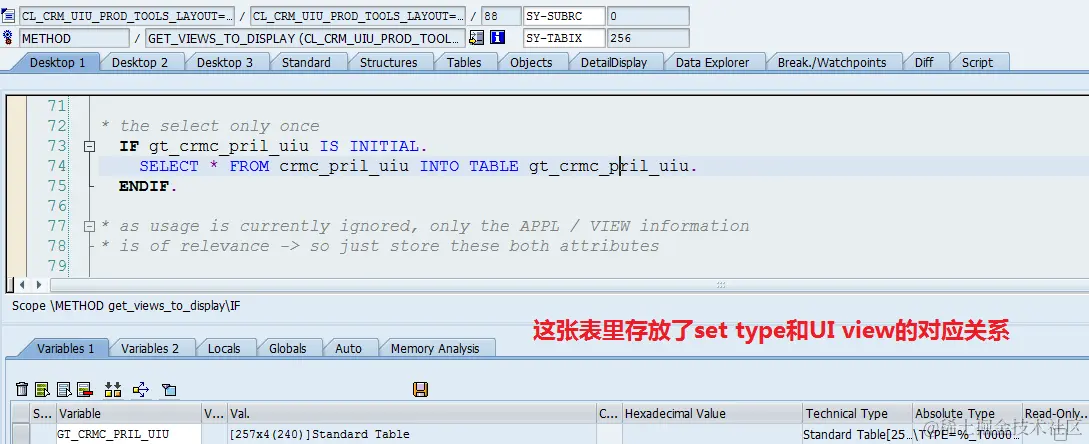Image resolution: width=1089 pixels, height=444 pixels.
Task: Collapse the IF block at line 73
Action: click(x=88, y=147)
